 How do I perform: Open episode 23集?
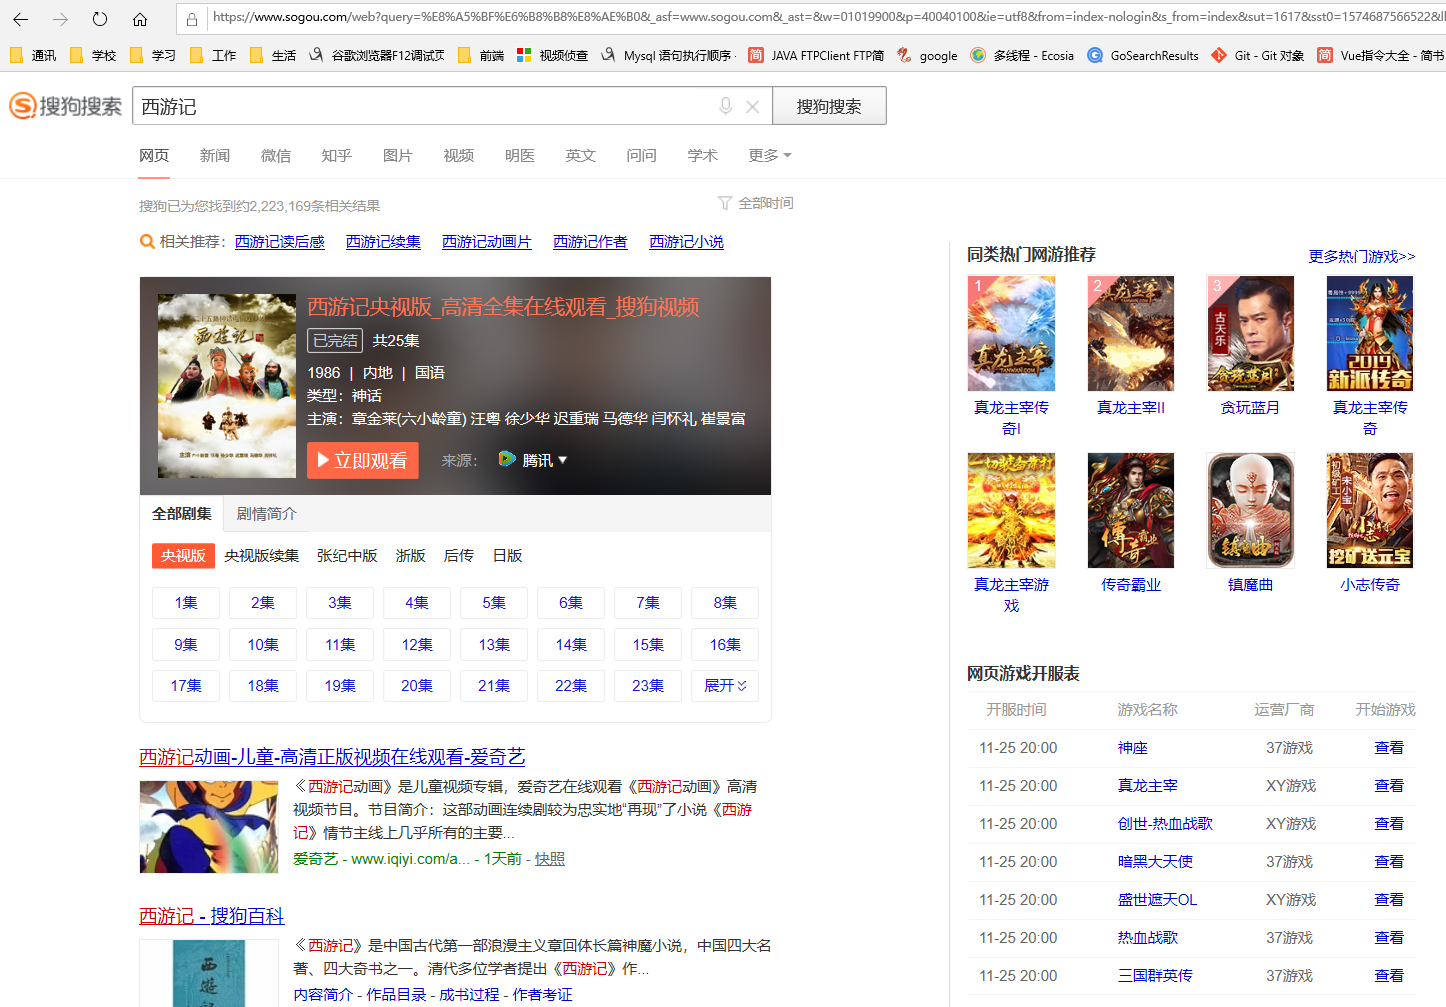pos(648,685)
